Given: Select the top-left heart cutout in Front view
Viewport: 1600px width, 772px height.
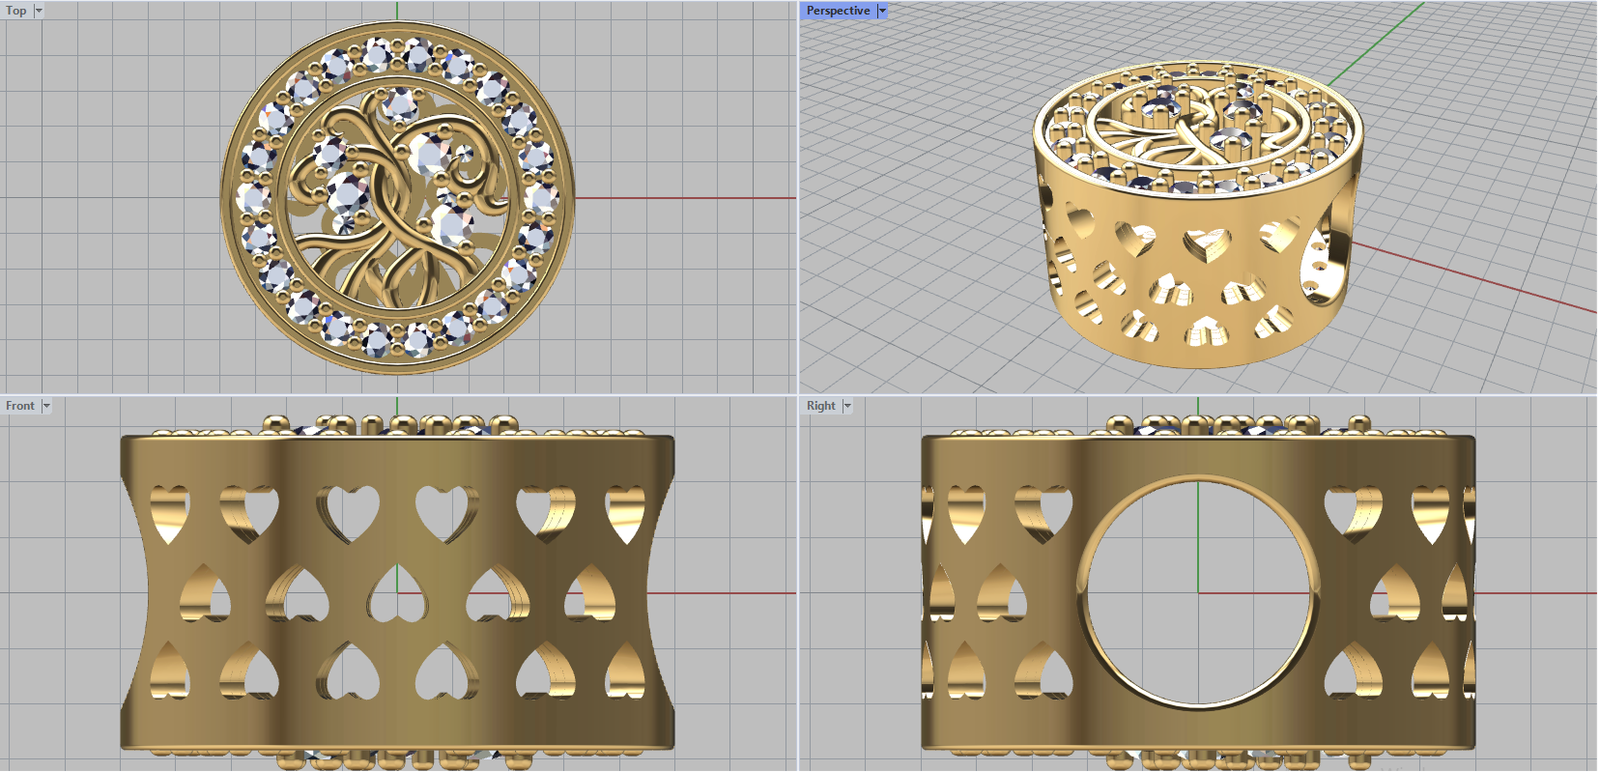Looking at the screenshot, I should pos(169,510).
